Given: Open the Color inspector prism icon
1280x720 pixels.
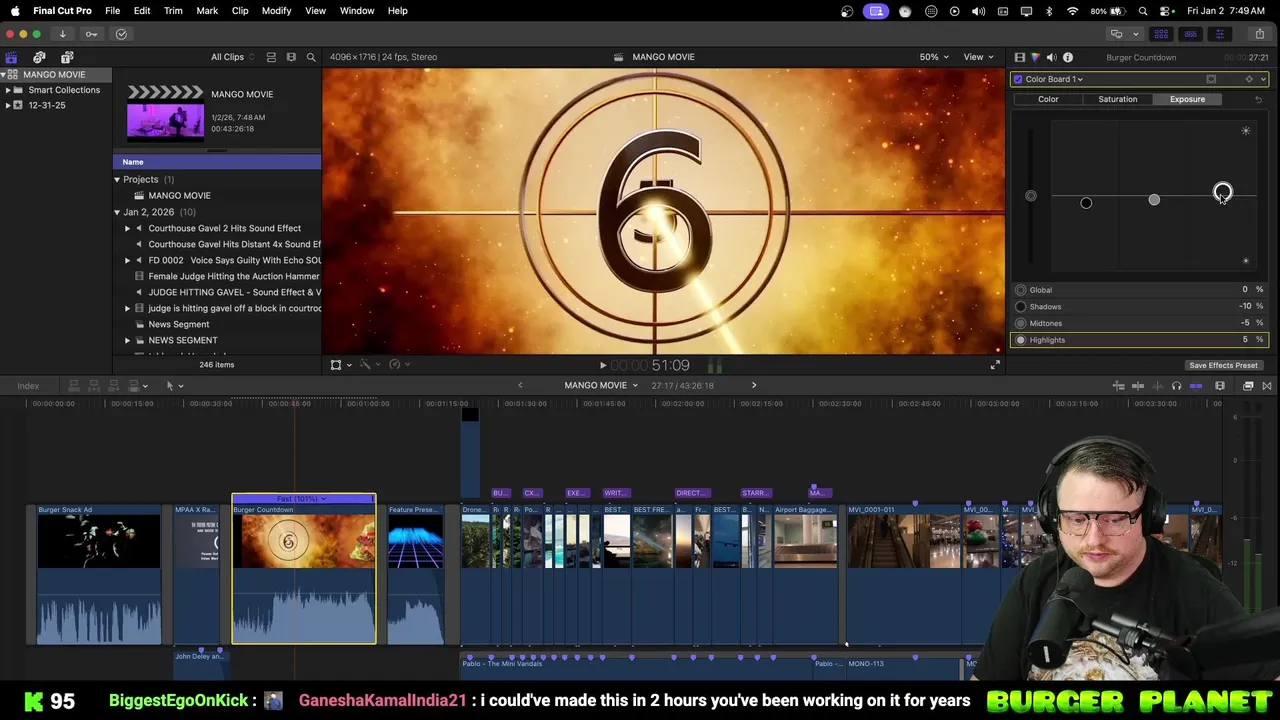Looking at the screenshot, I should tap(1035, 57).
